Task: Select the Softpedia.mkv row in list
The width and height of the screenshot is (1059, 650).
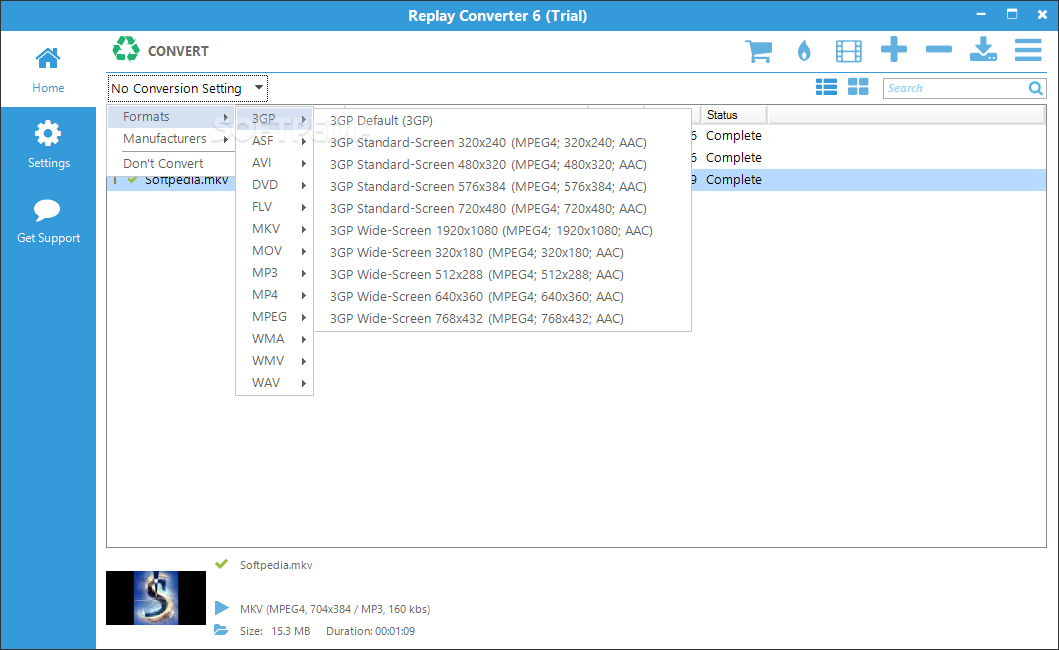Action: point(576,180)
